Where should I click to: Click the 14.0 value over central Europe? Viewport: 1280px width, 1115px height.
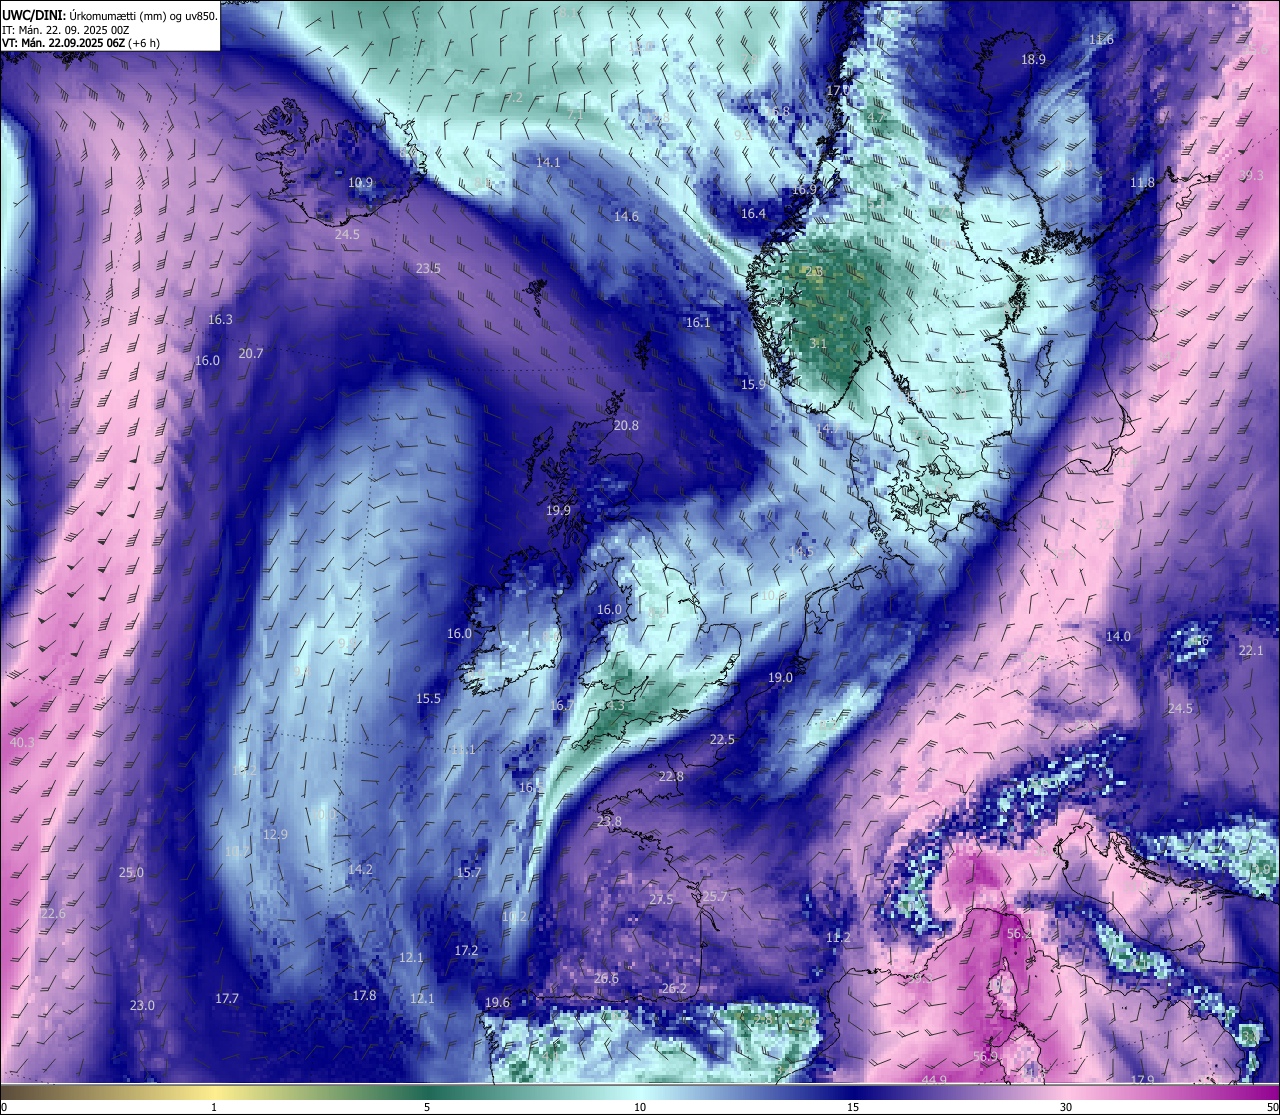point(1118,636)
